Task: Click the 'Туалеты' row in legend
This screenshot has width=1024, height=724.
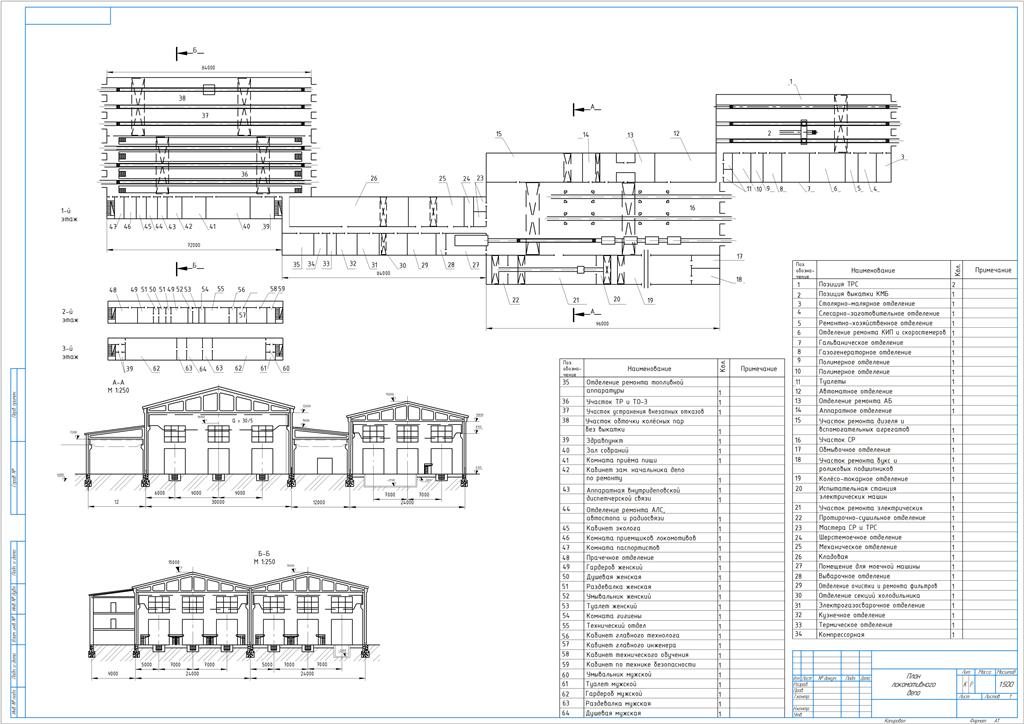Action: pos(904,381)
